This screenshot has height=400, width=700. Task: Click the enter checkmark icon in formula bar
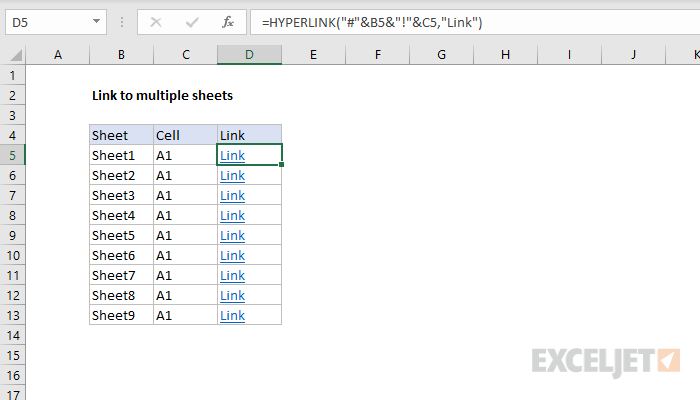coord(191,21)
